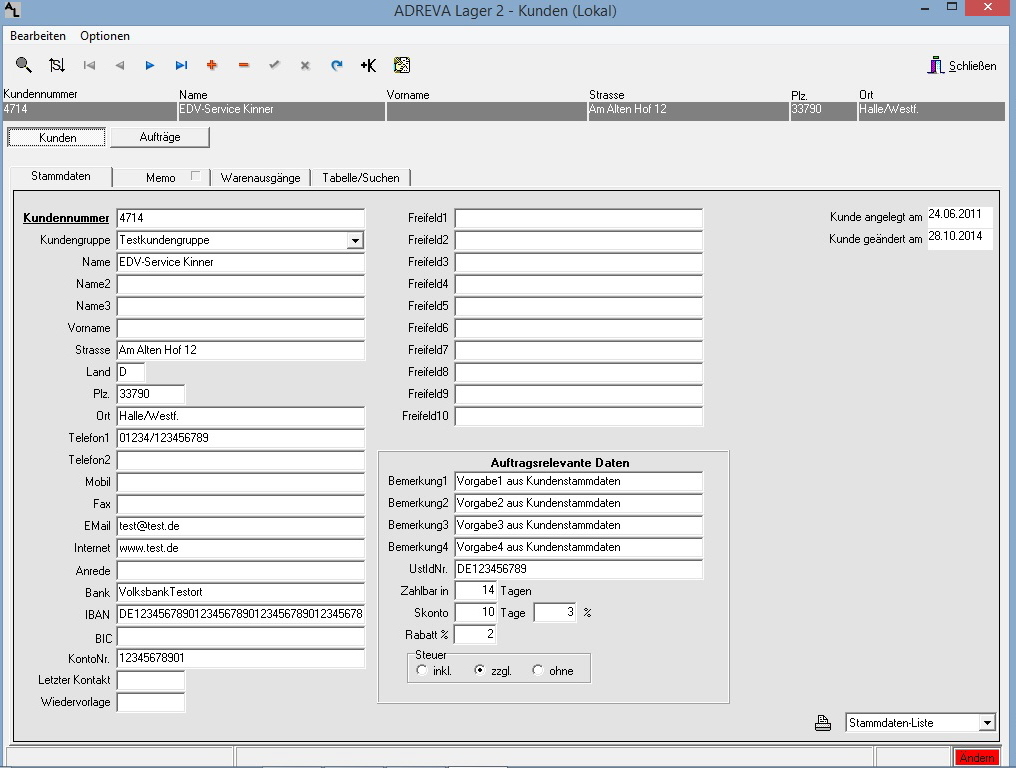Click the Name field EDV-Service Kinner
The height and width of the screenshot is (768, 1016).
click(x=240, y=262)
